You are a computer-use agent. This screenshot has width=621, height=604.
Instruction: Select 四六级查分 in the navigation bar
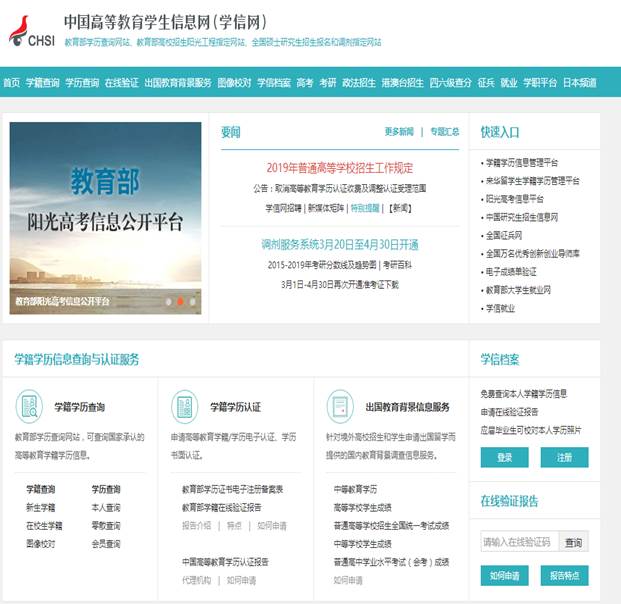point(450,82)
